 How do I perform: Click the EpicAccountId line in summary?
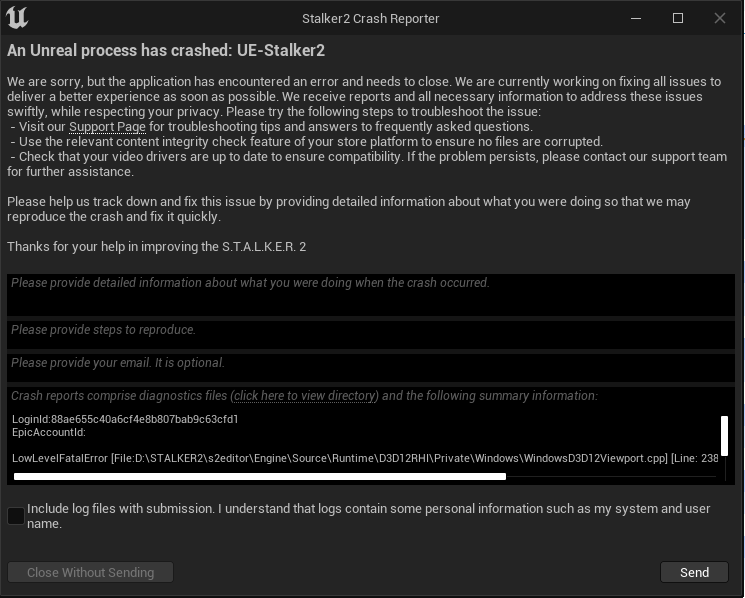click(49, 432)
